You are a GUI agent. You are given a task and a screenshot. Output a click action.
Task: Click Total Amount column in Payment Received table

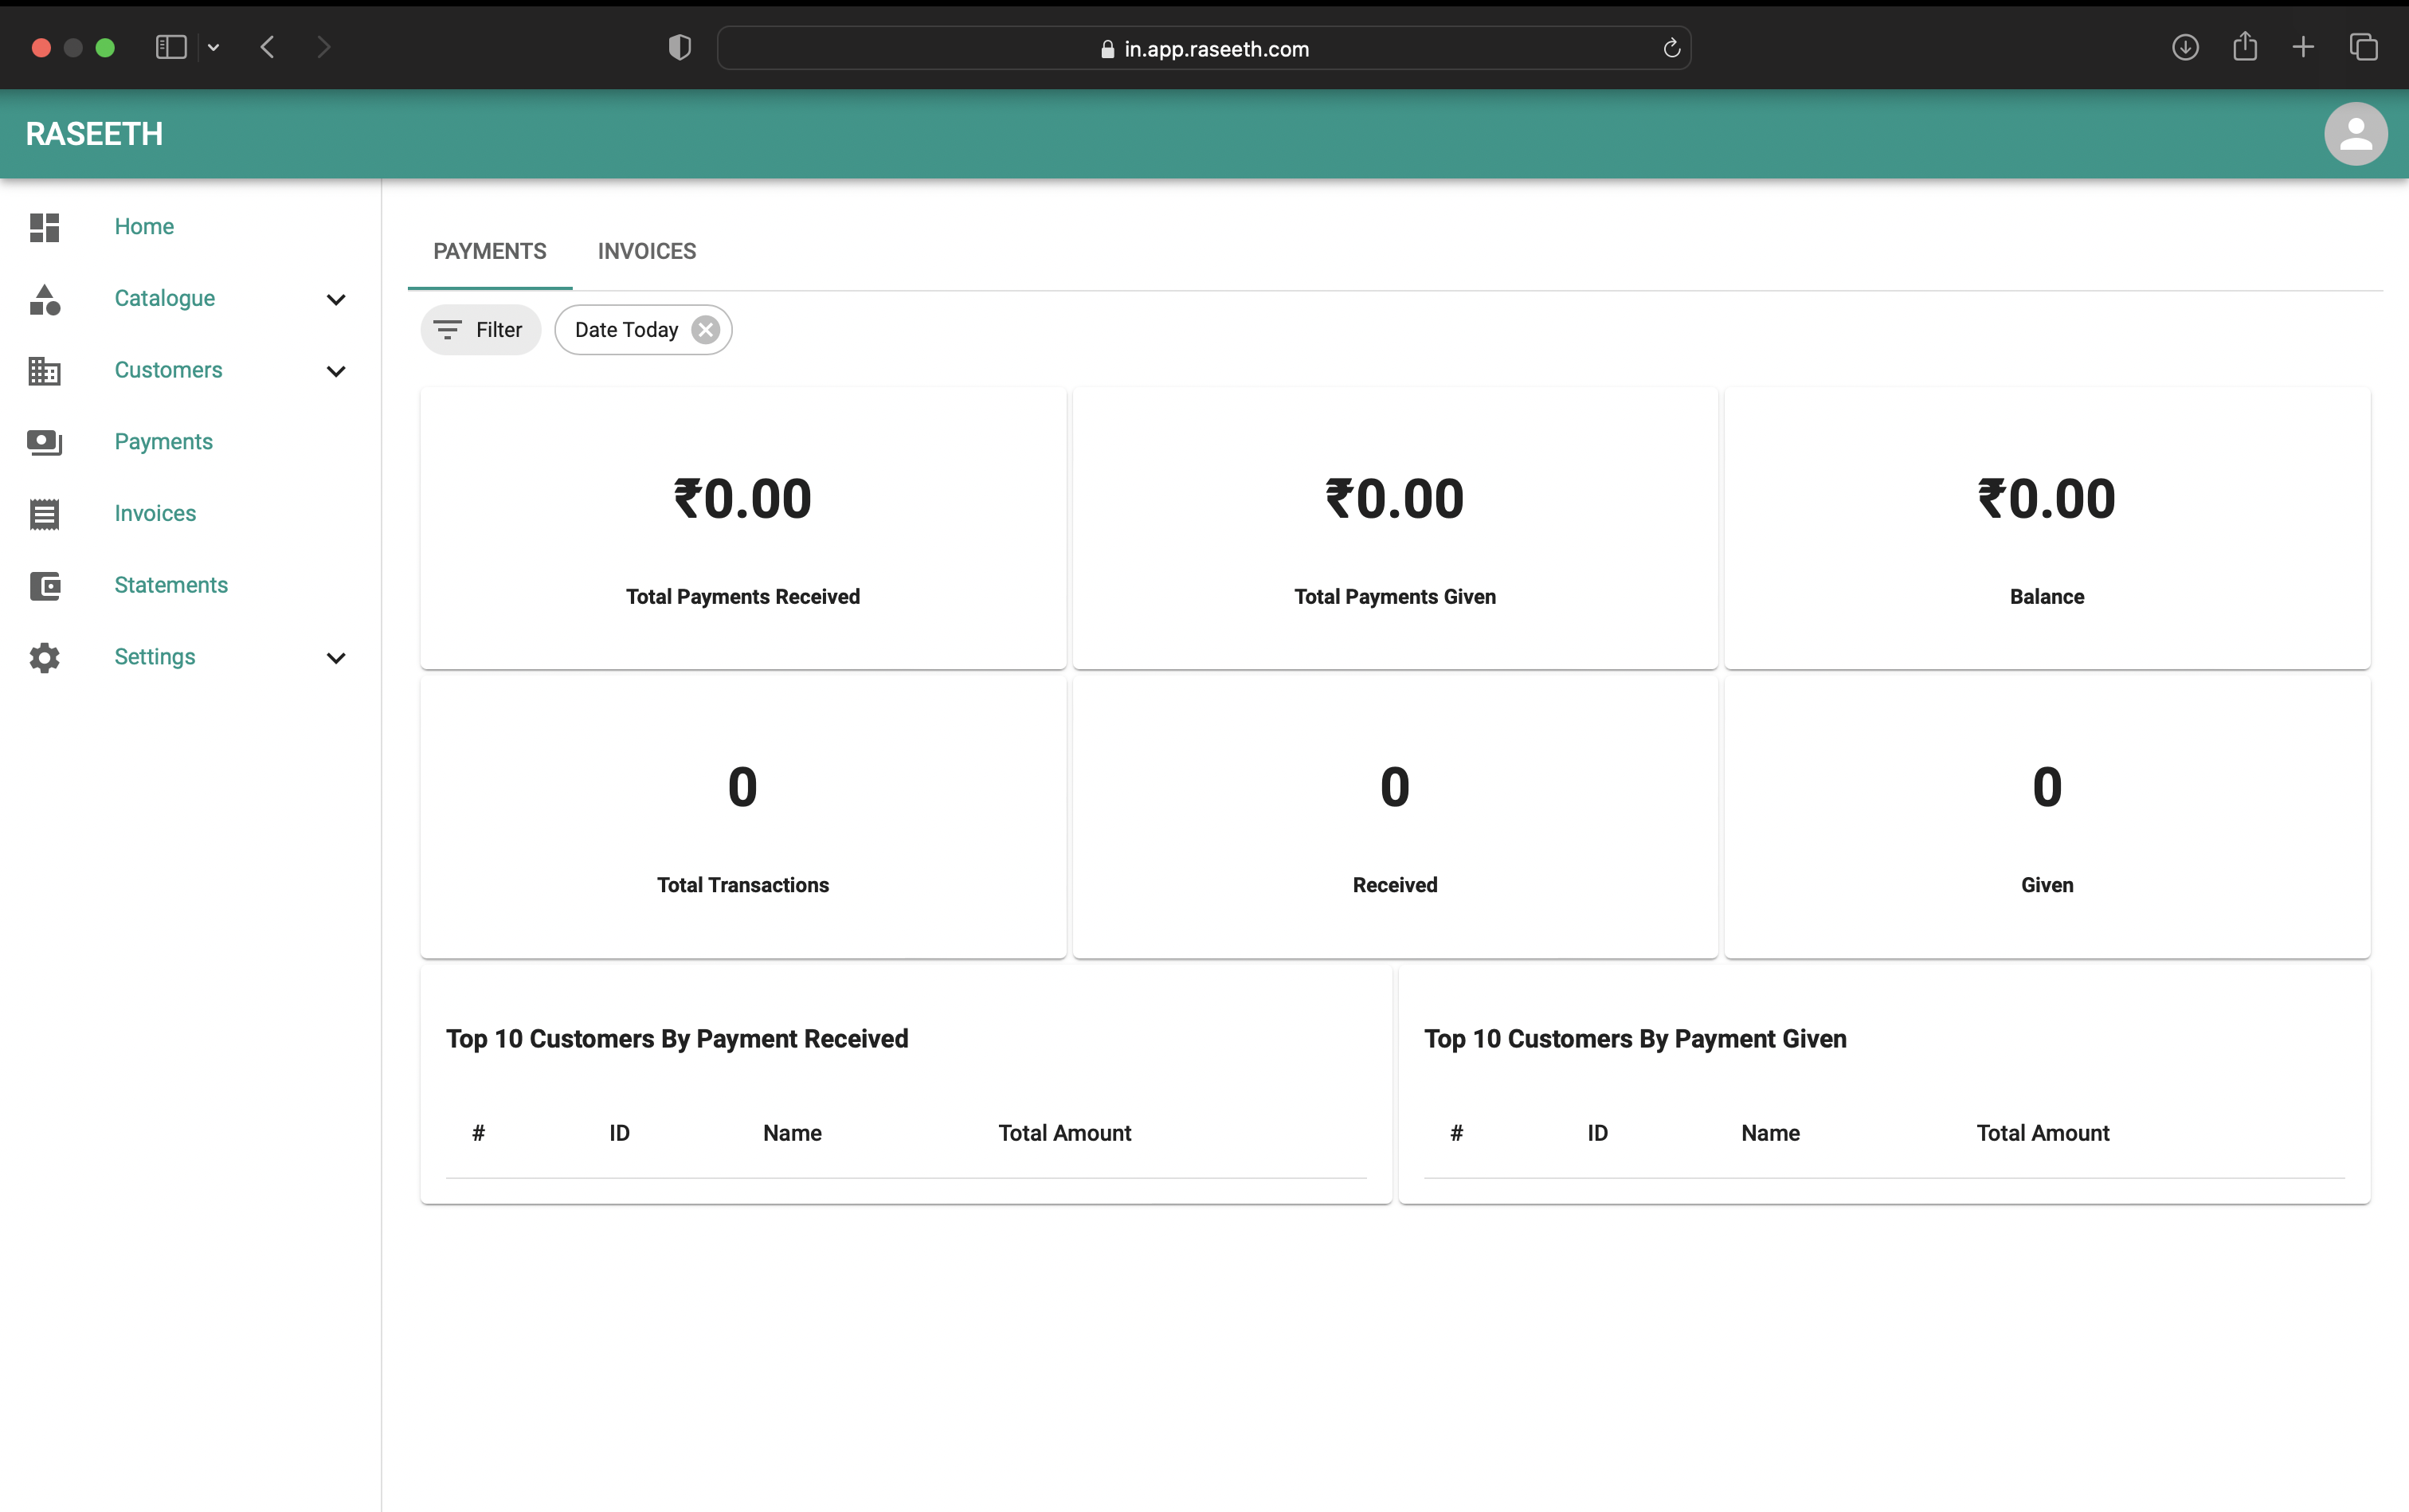1065,1133
